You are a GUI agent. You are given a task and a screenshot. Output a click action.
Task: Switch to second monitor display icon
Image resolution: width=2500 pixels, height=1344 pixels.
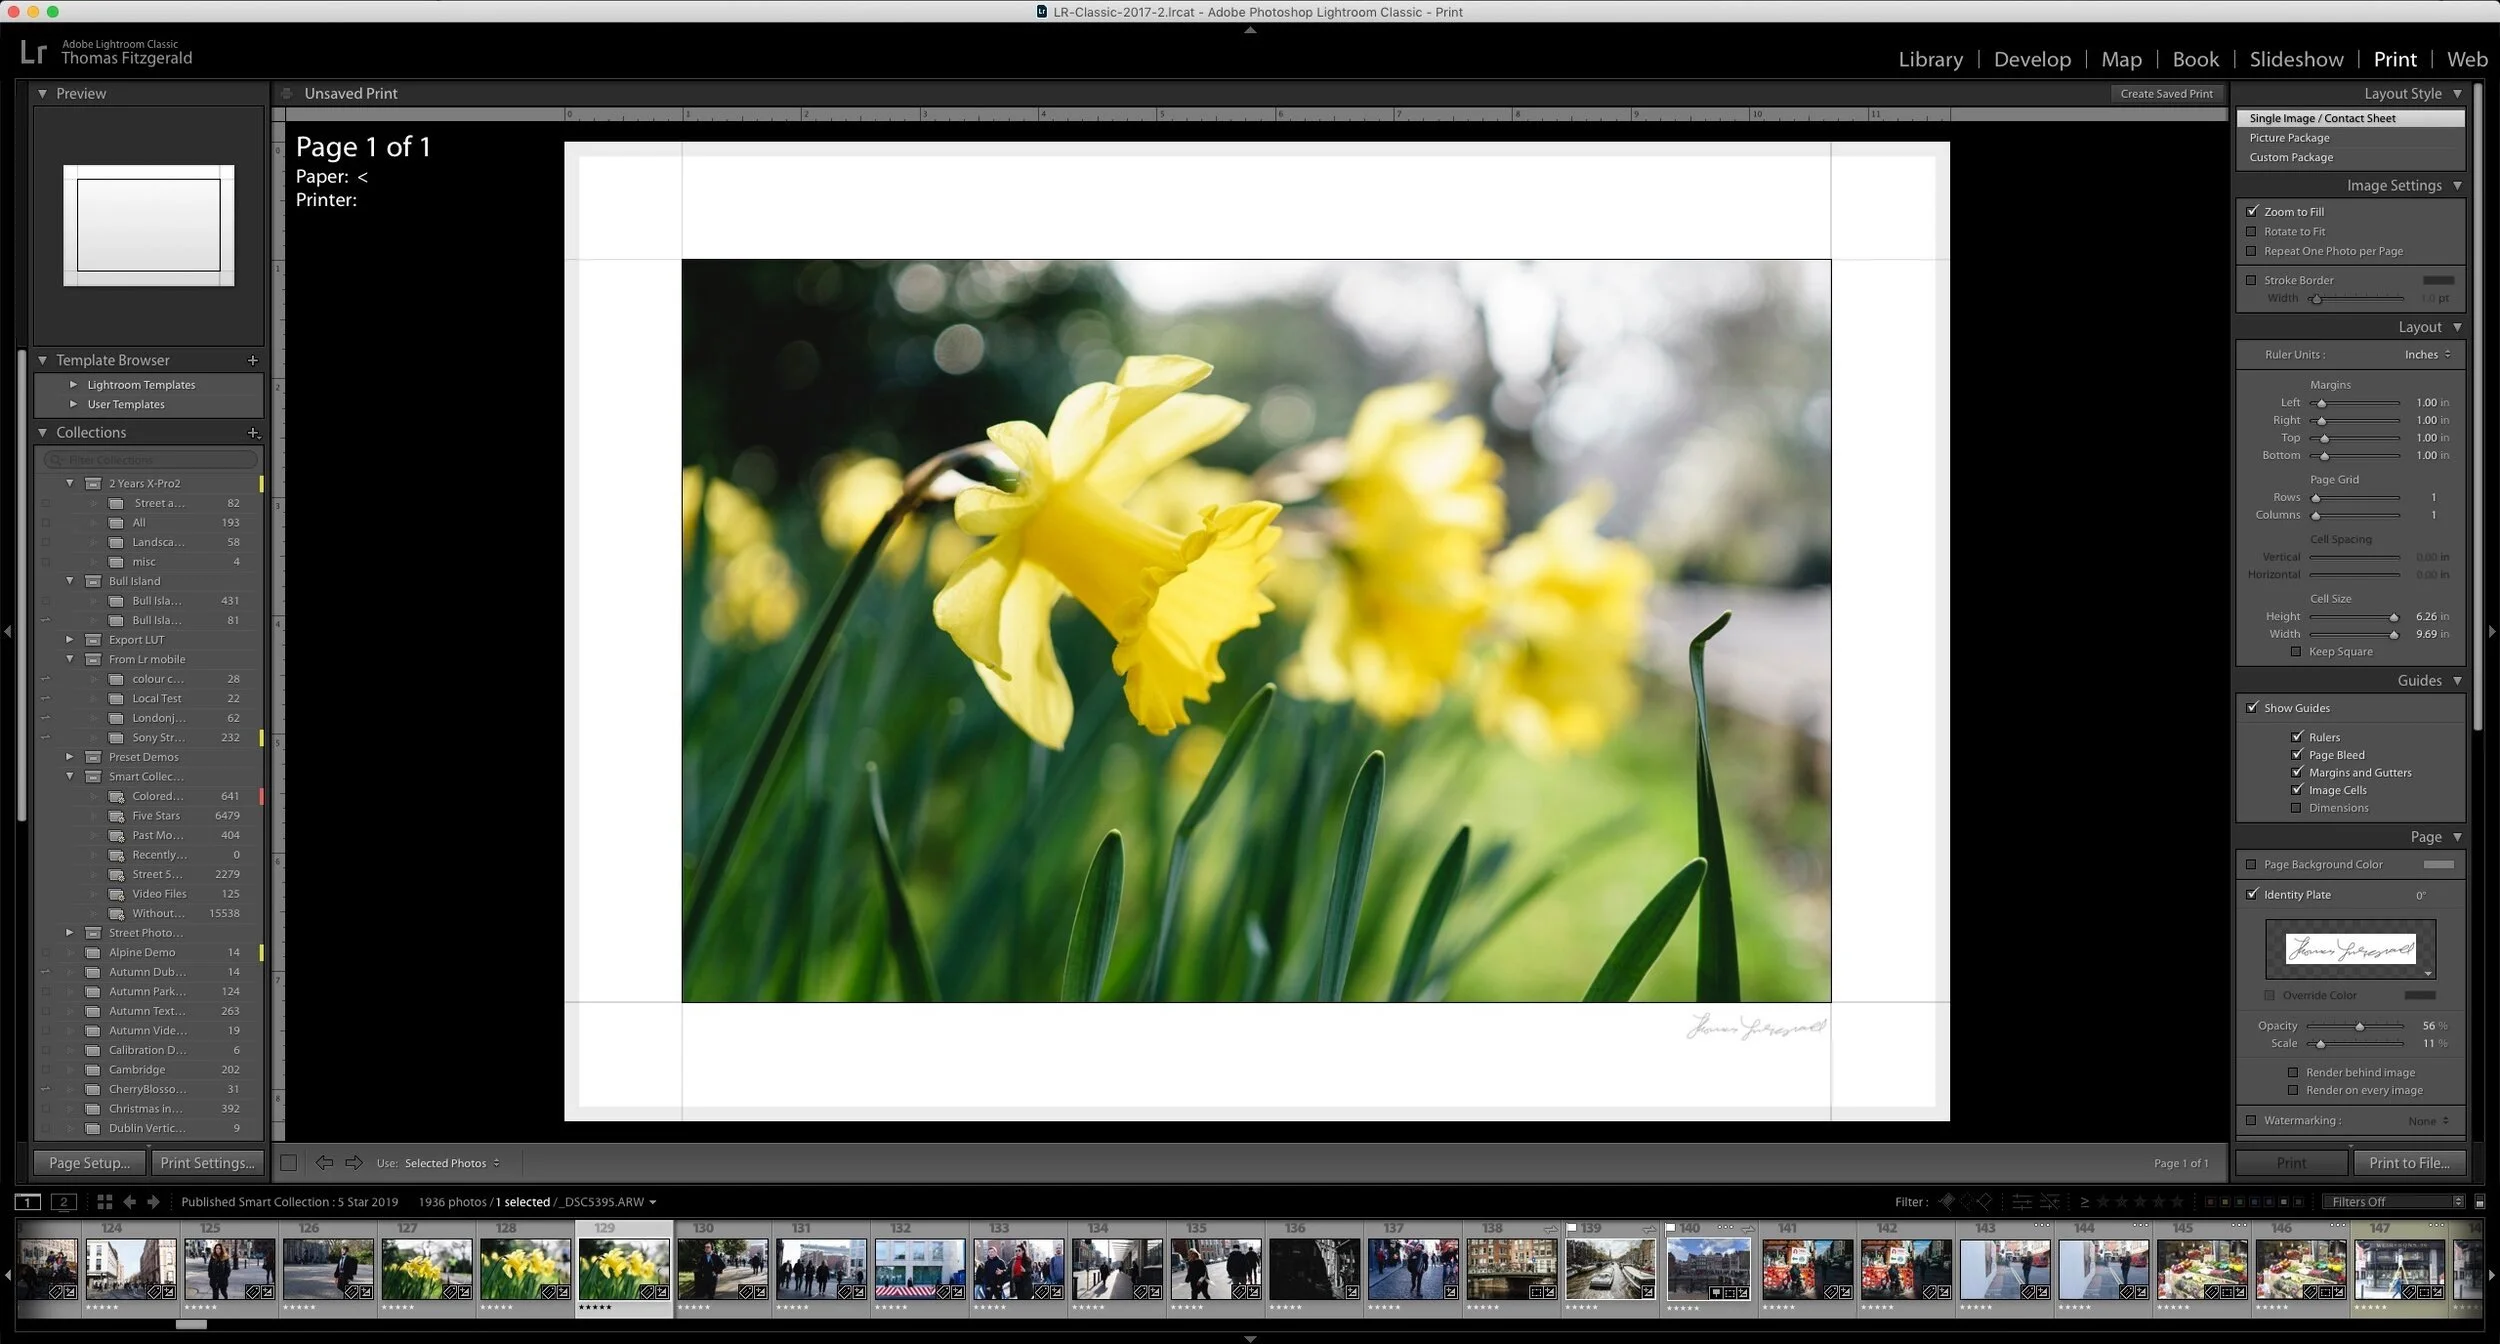pos(63,1202)
